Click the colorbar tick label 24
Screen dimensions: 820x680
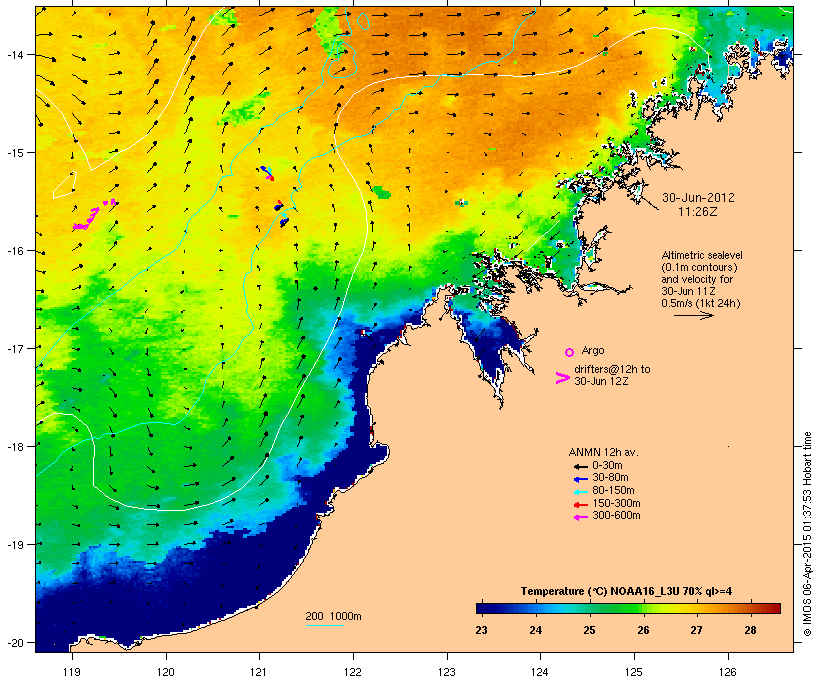[x=536, y=630]
